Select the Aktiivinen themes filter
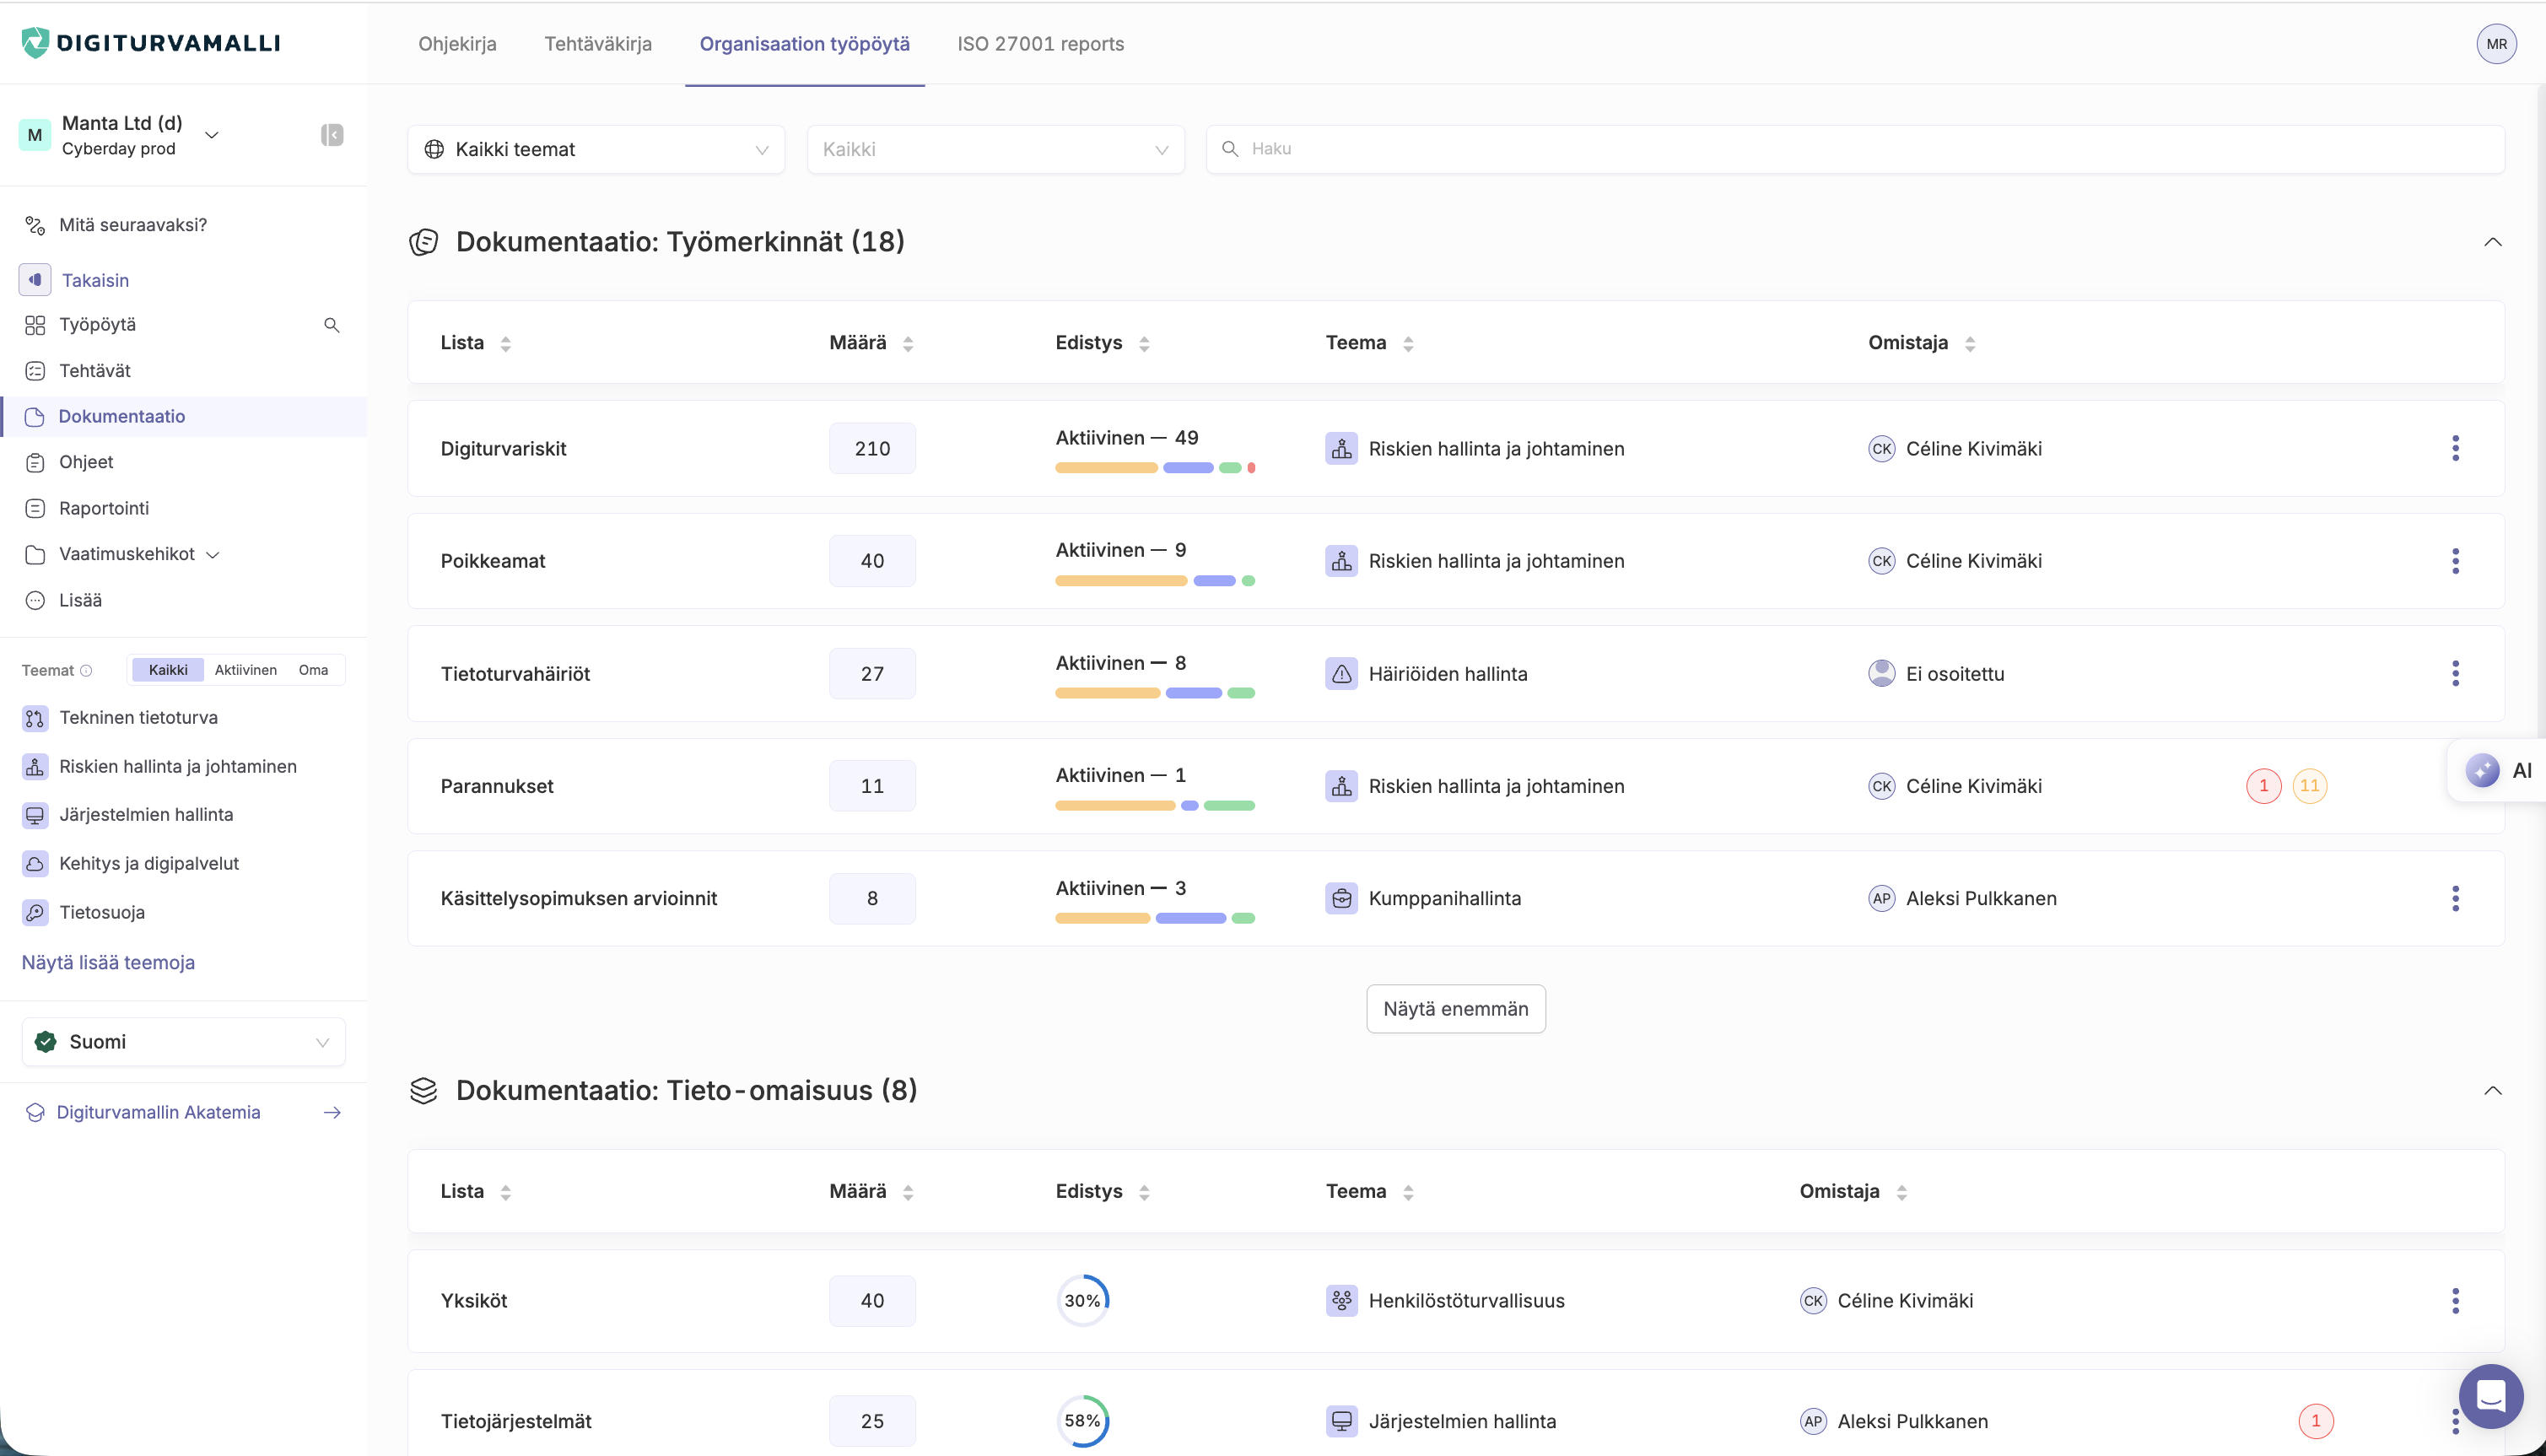2546x1456 pixels. 245,670
